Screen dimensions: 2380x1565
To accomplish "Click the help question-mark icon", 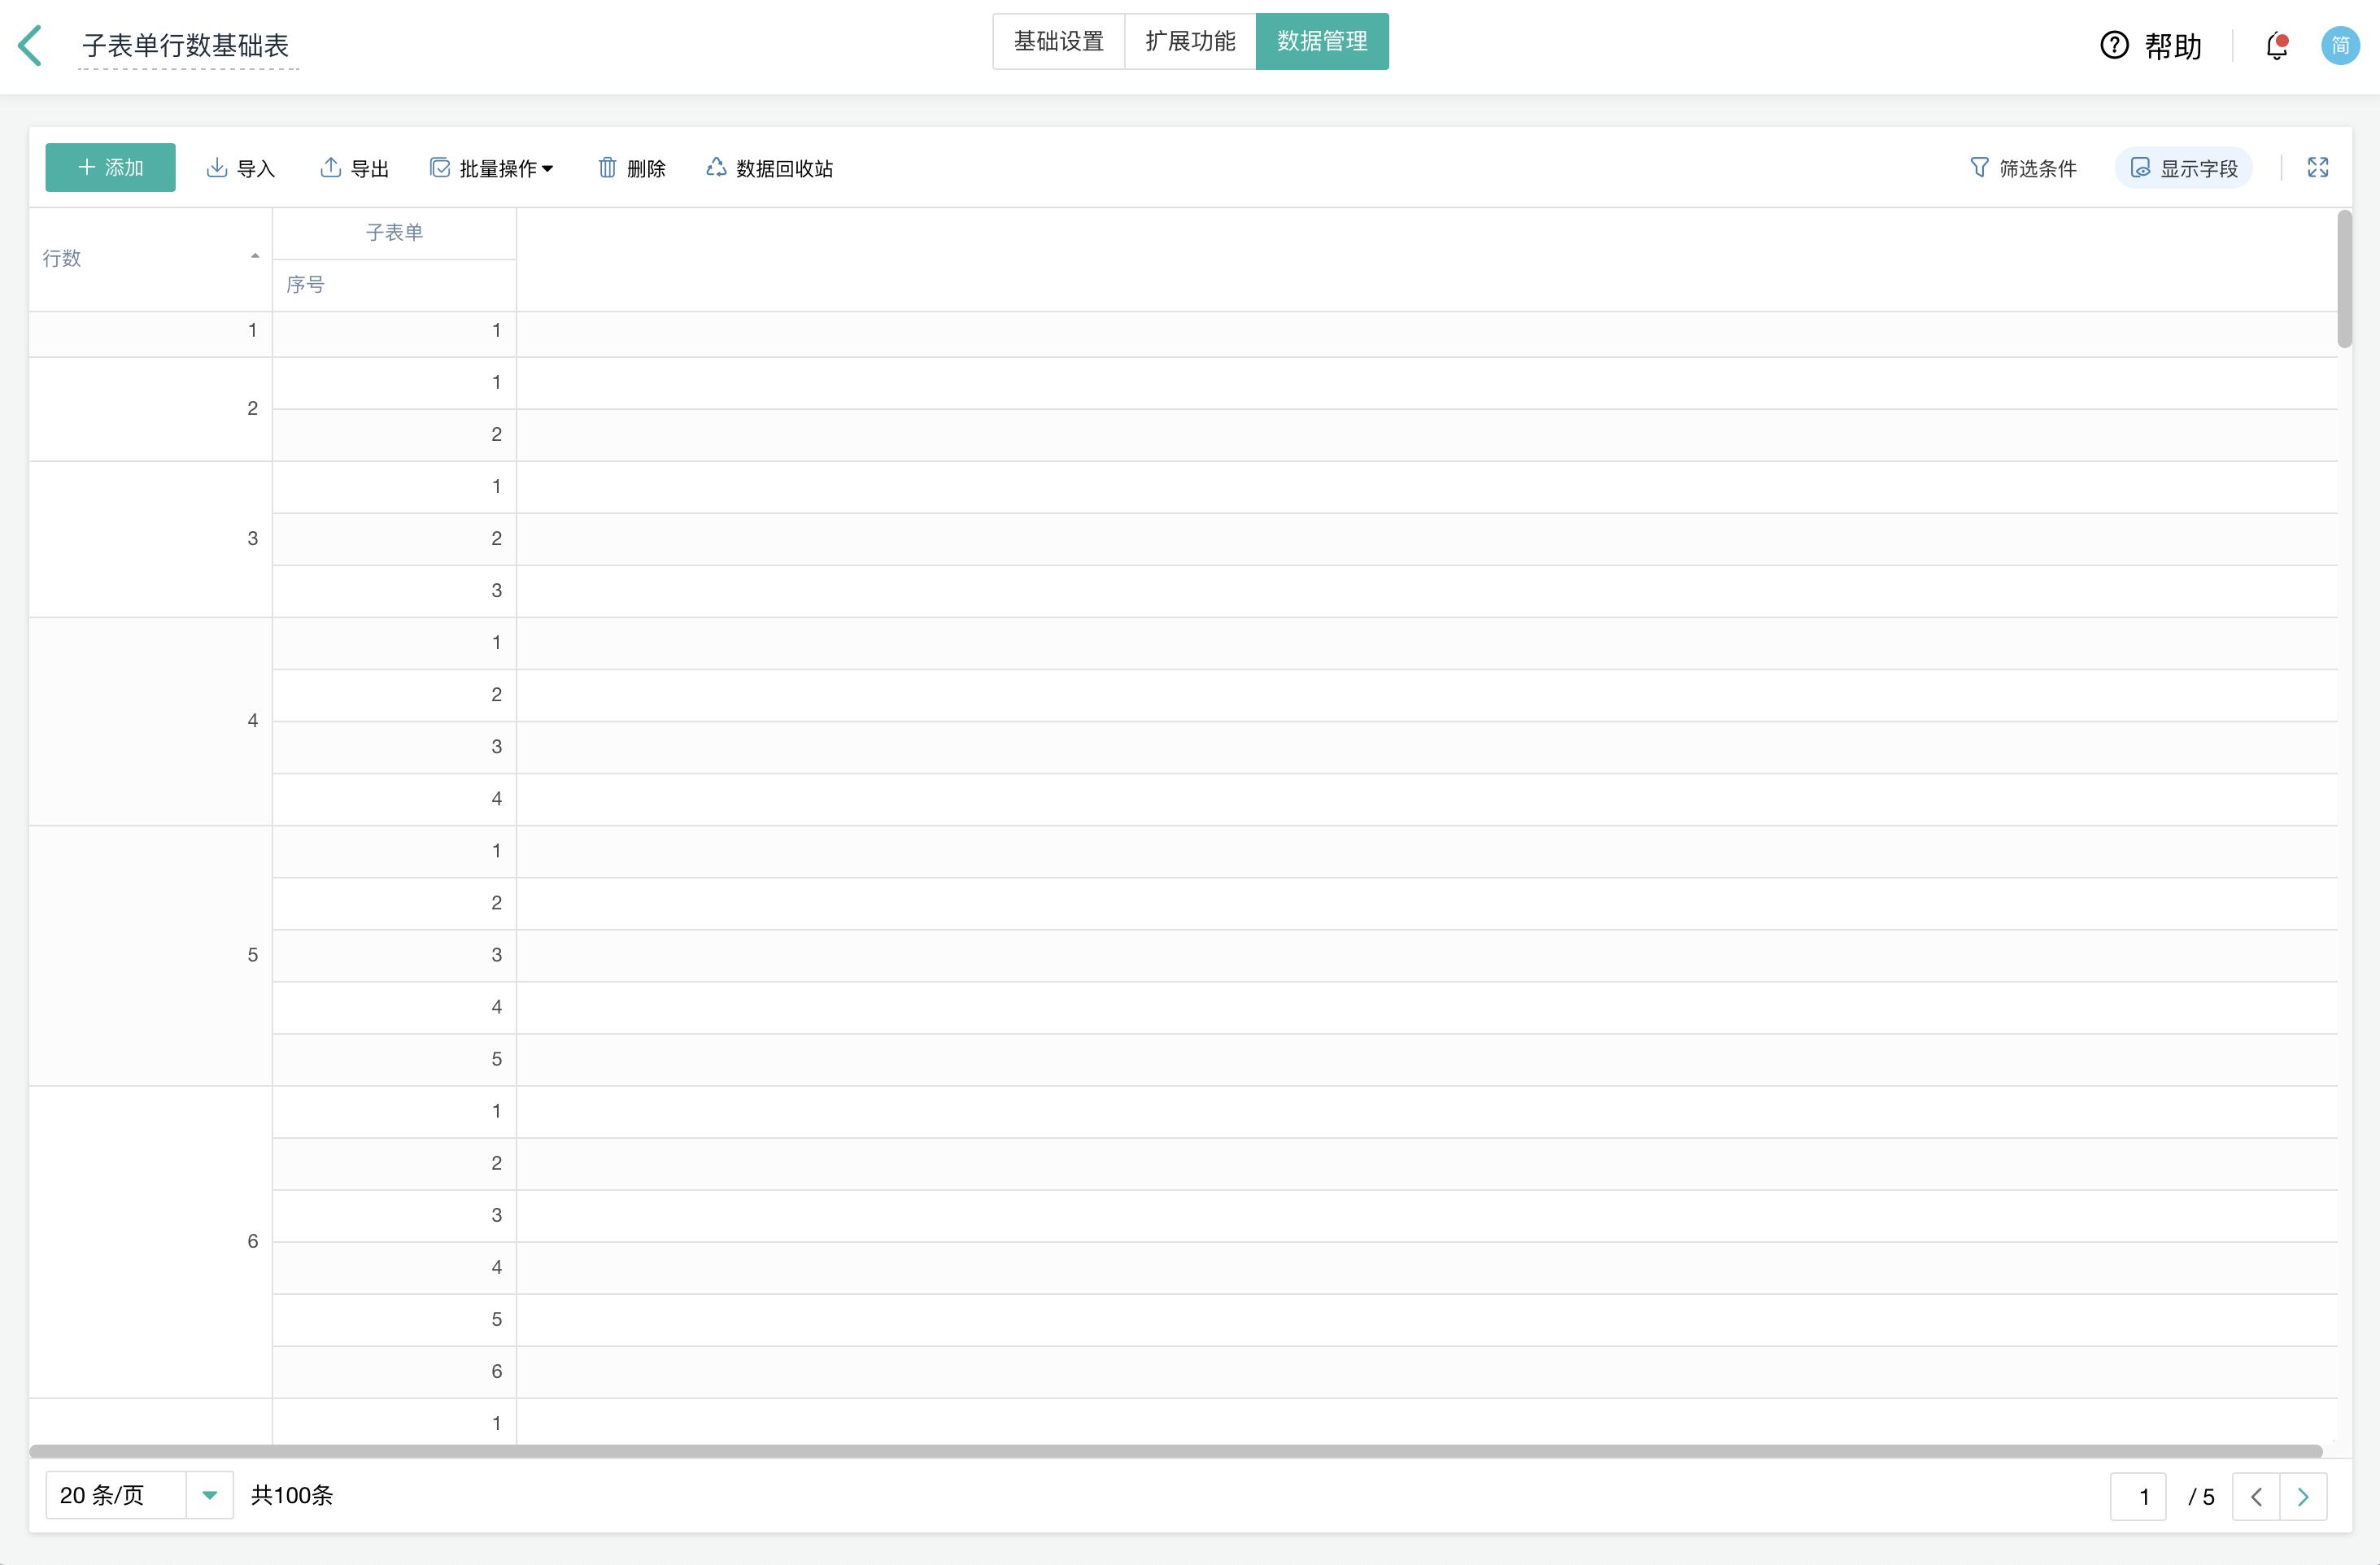I will (2114, 46).
